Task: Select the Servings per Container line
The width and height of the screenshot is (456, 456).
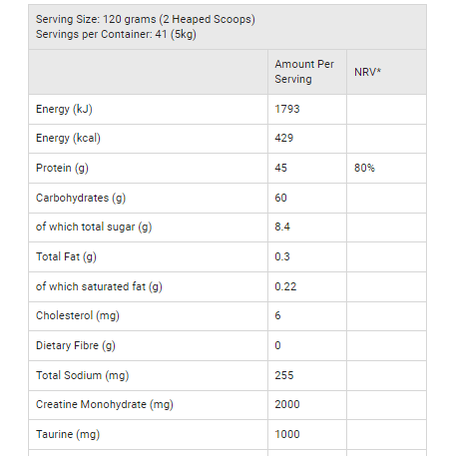Action: pyautogui.click(x=116, y=35)
